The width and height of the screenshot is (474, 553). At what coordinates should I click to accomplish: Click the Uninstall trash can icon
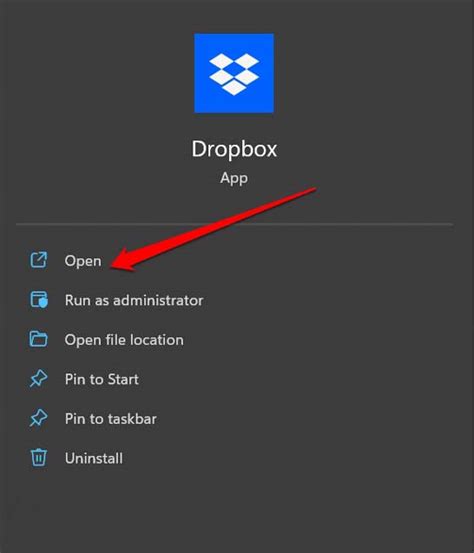(x=38, y=458)
